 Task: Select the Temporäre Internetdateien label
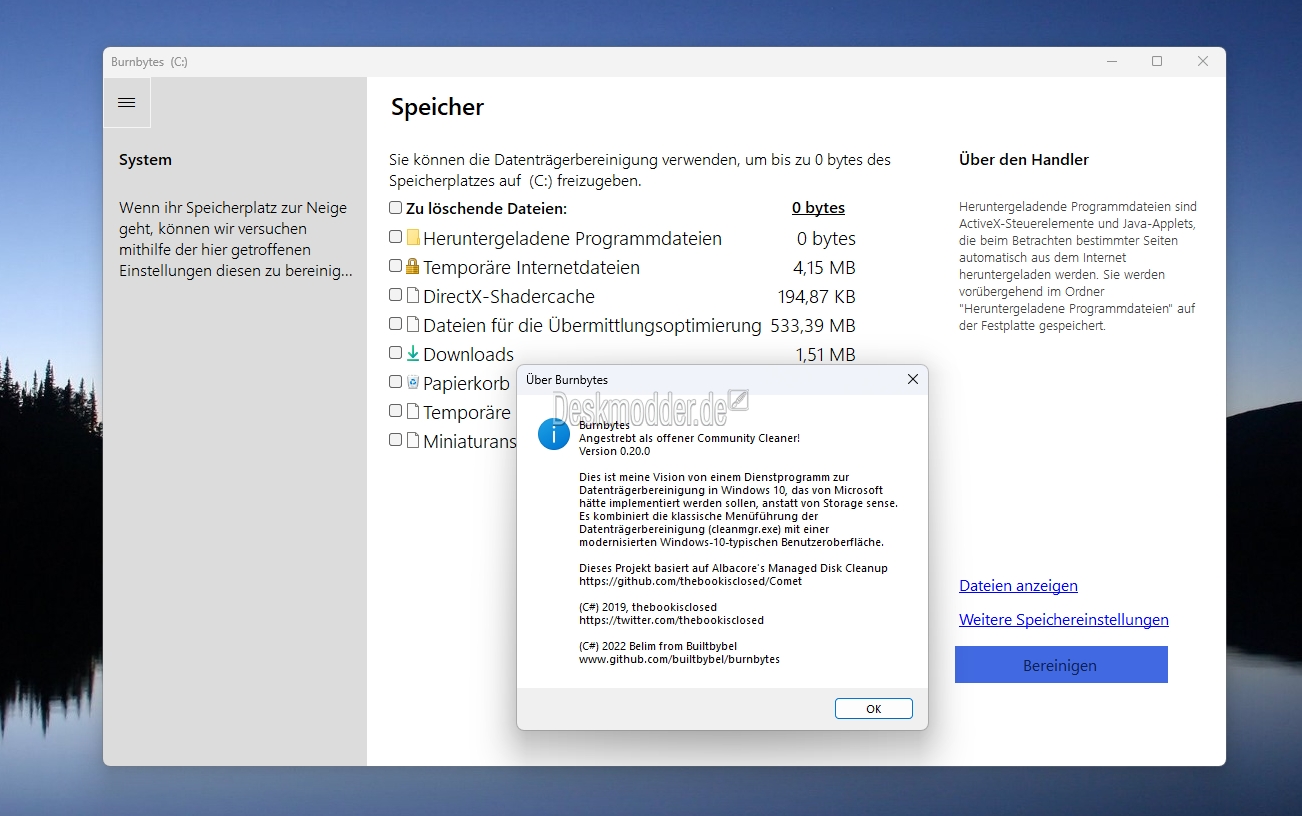[x=531, y=268]
